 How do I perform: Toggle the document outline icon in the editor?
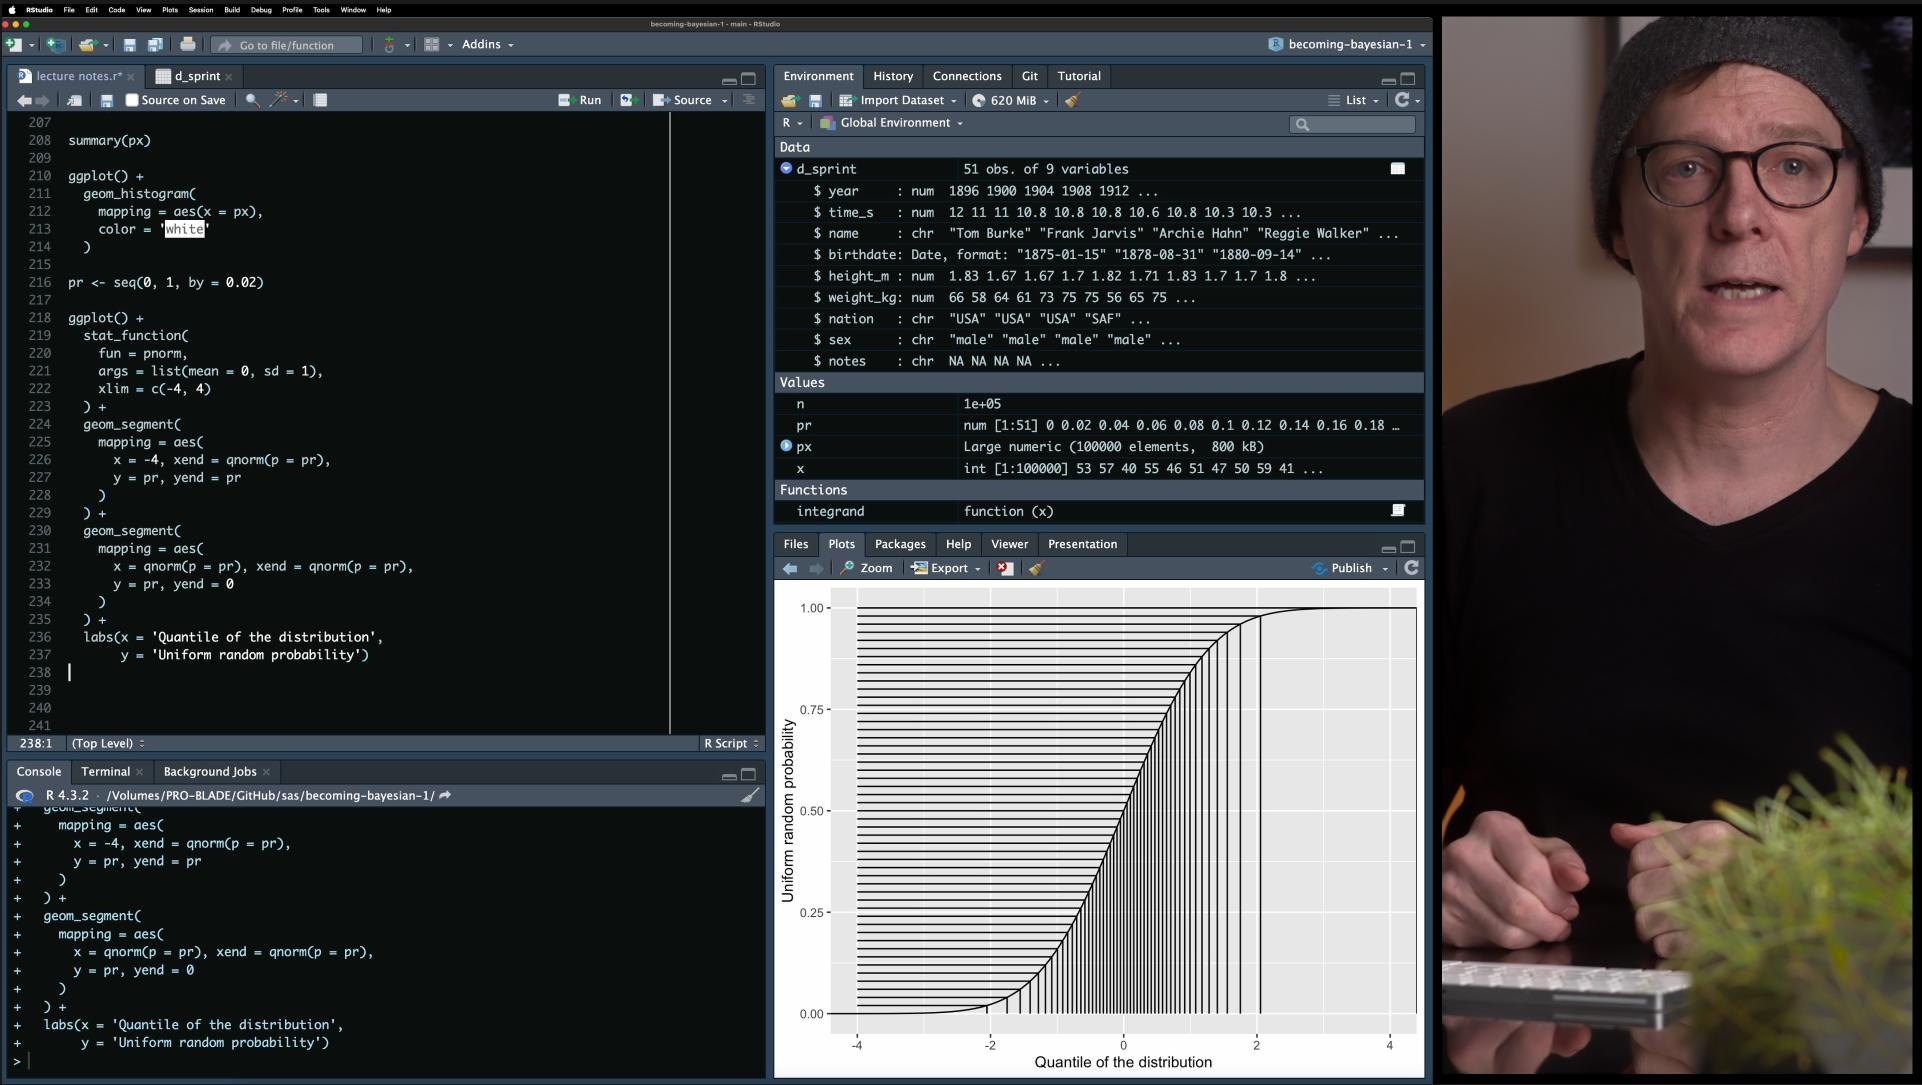click(748, 100)
